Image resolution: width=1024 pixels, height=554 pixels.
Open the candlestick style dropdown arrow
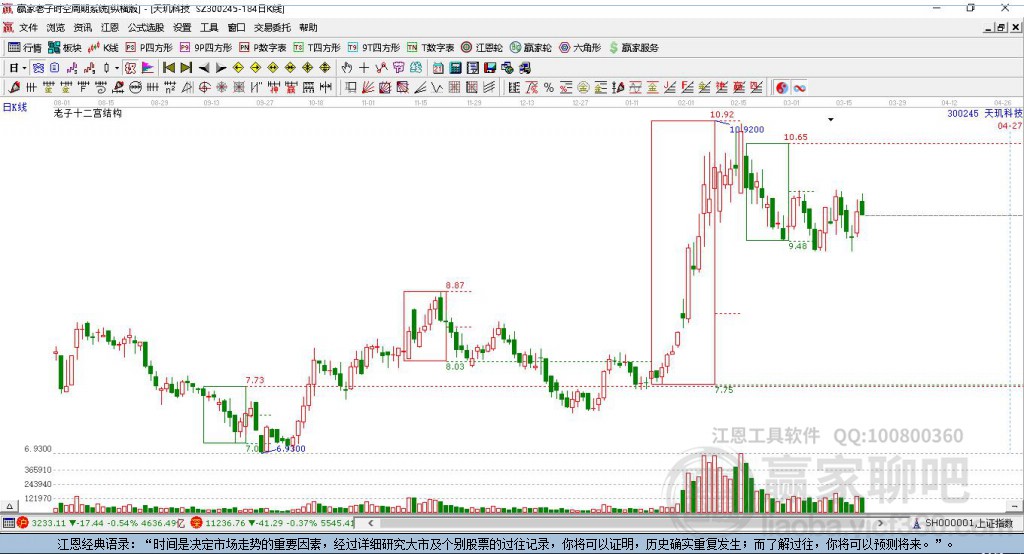click(x=117, y=67)
